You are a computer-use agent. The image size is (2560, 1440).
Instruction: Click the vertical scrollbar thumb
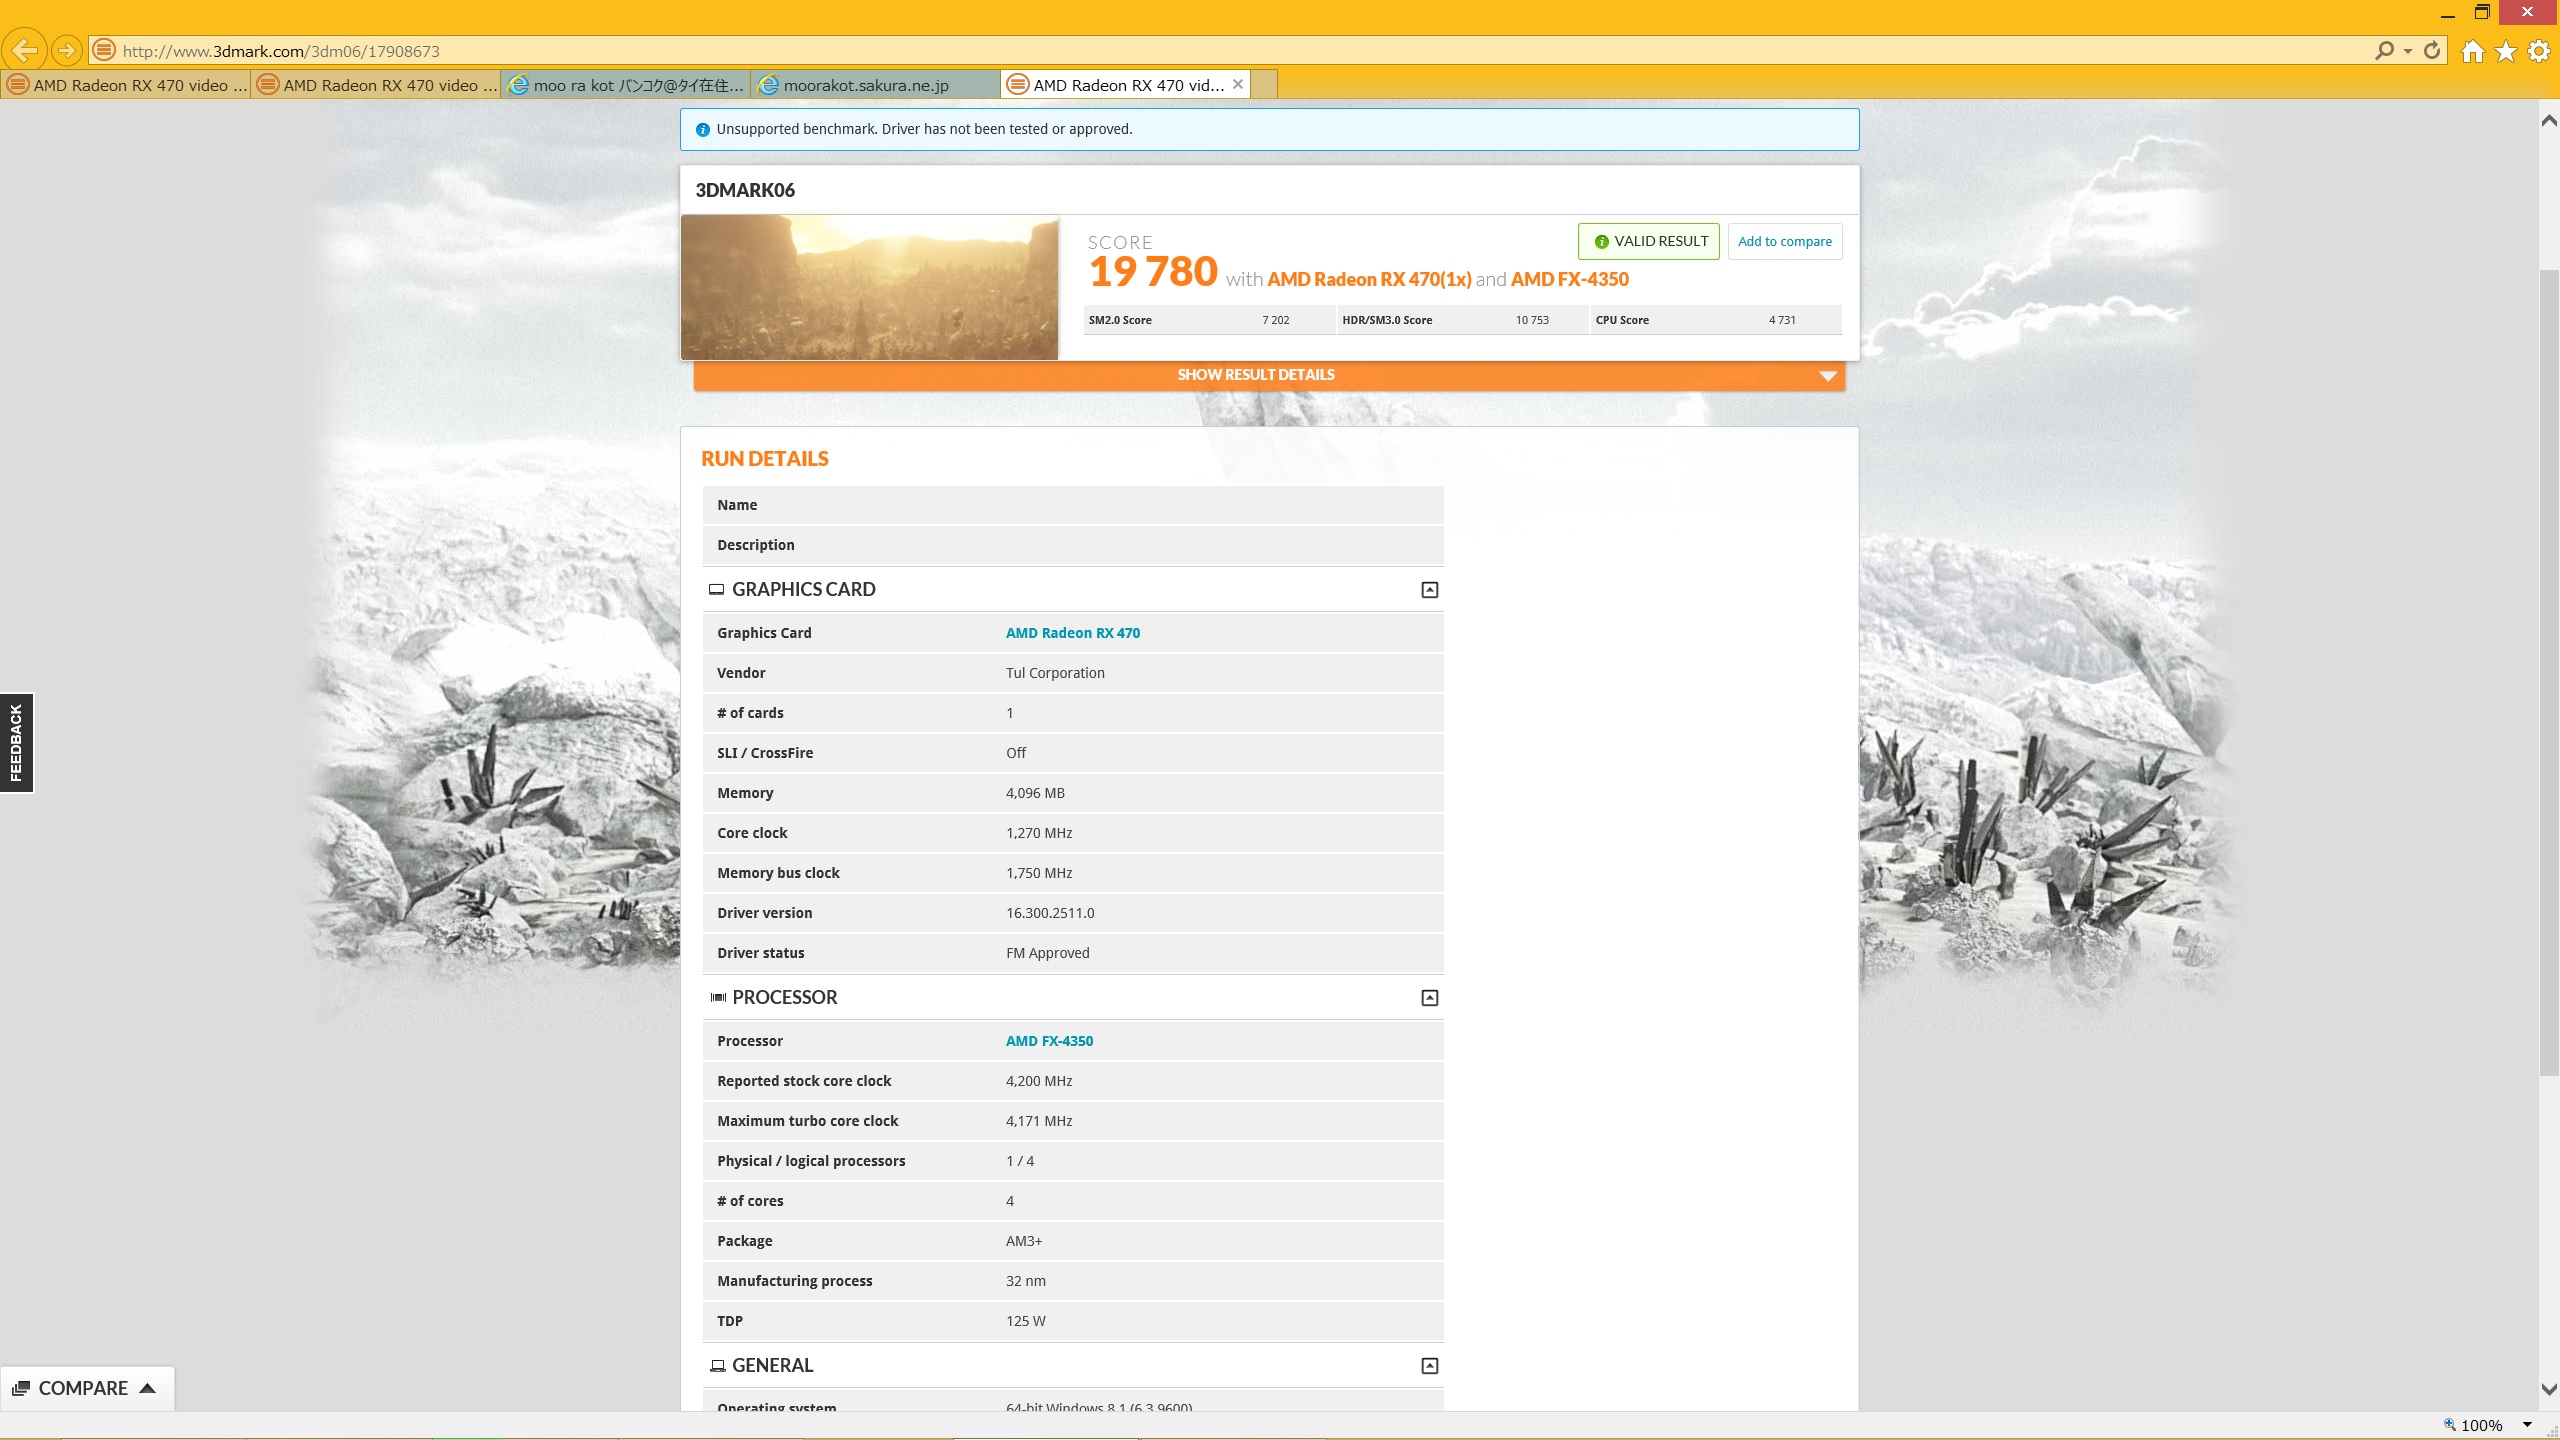[x=2549, y=672]
